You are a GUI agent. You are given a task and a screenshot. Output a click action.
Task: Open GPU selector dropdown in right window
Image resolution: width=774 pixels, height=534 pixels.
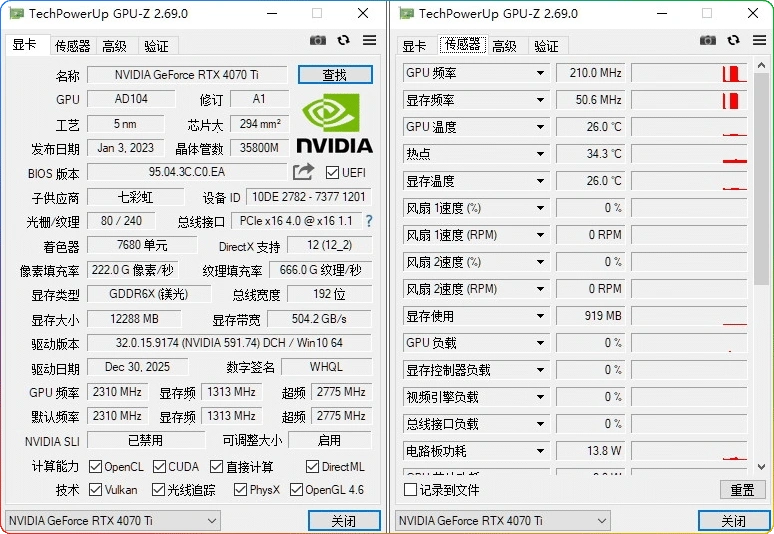click(503, 521)
